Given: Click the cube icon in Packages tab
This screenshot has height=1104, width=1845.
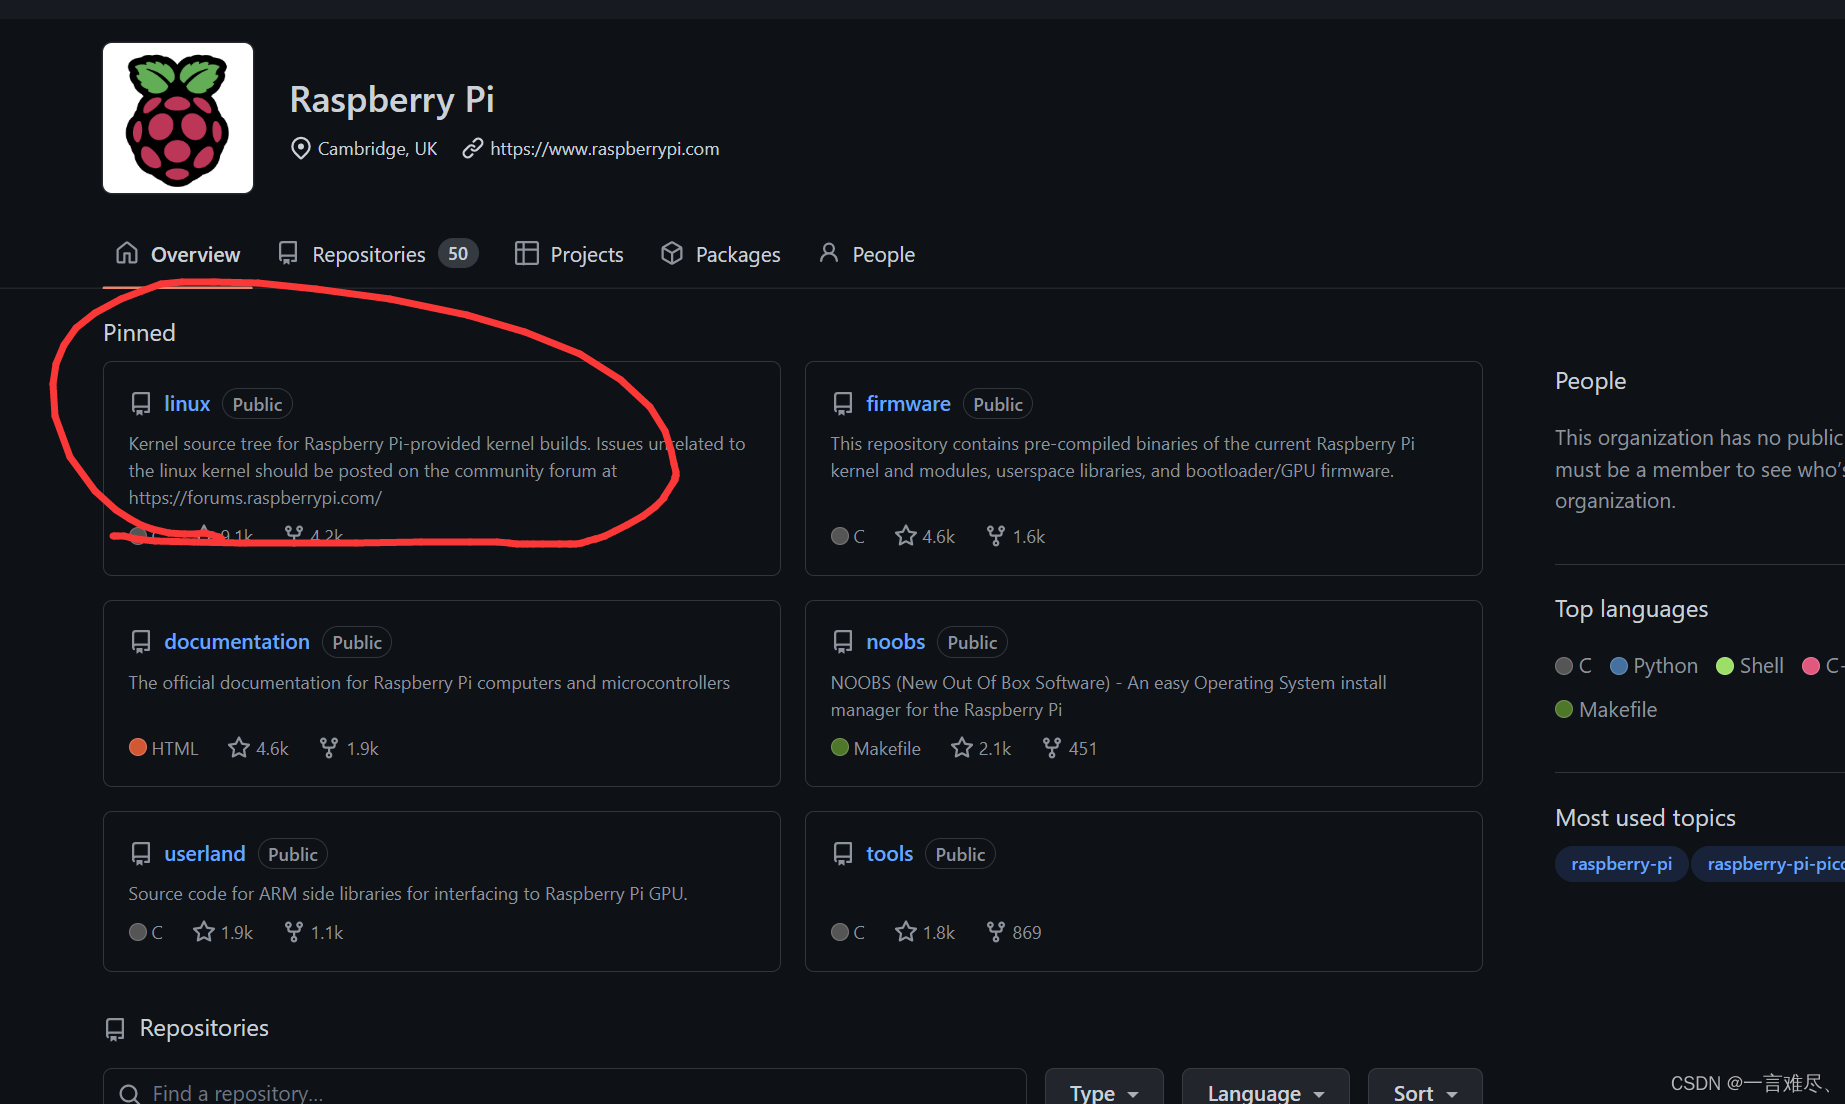Looking at the screenshot, I should [672, 253].
